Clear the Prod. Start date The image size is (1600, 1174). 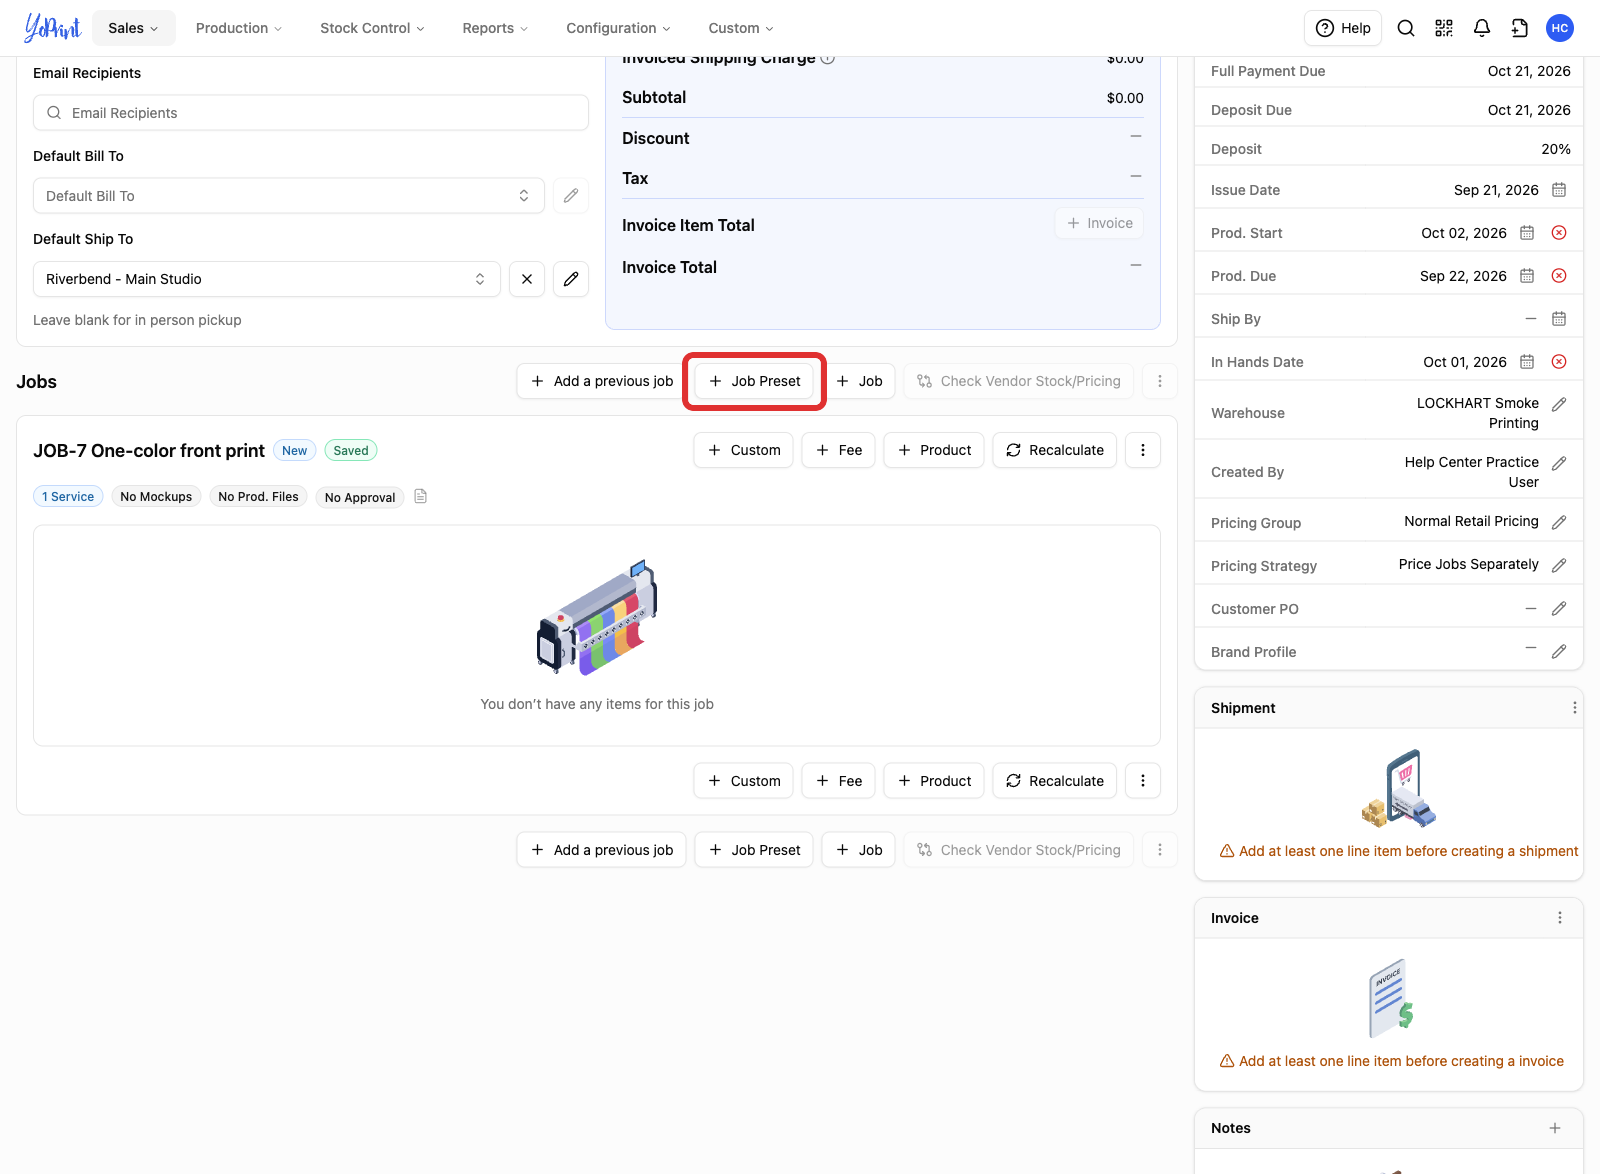1558,233
